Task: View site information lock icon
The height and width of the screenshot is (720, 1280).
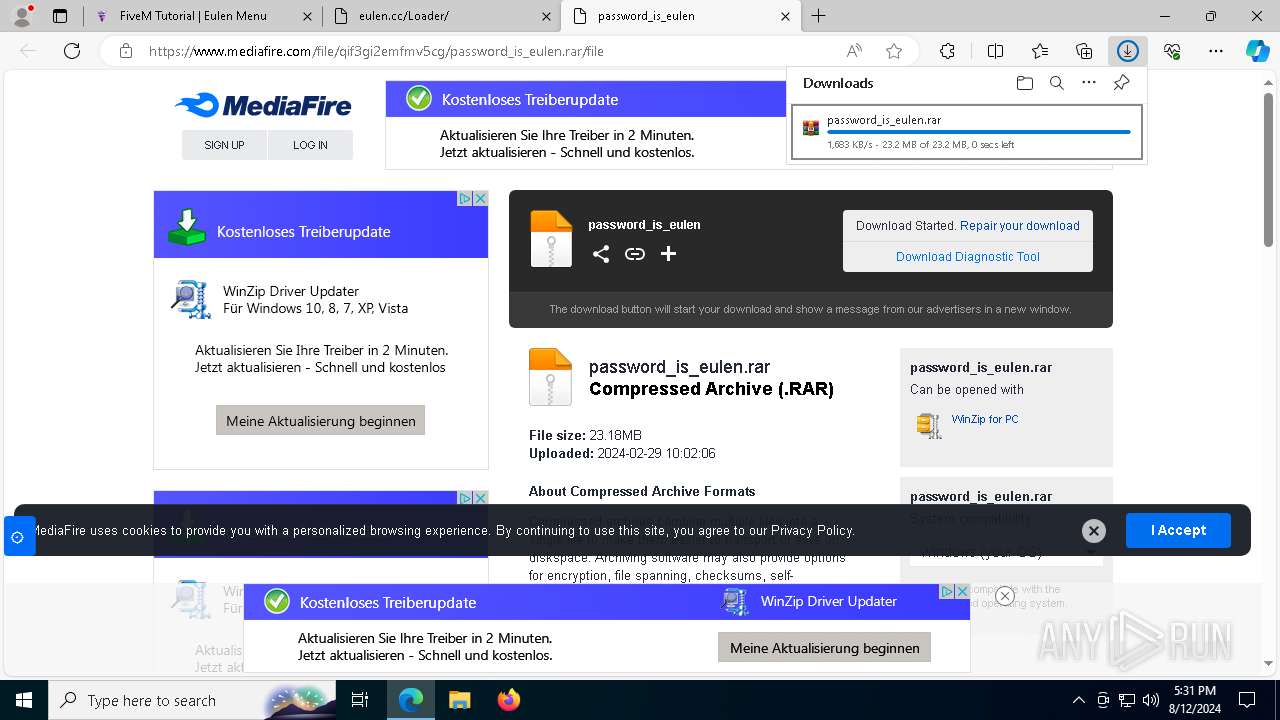Action: coord(126,51)
